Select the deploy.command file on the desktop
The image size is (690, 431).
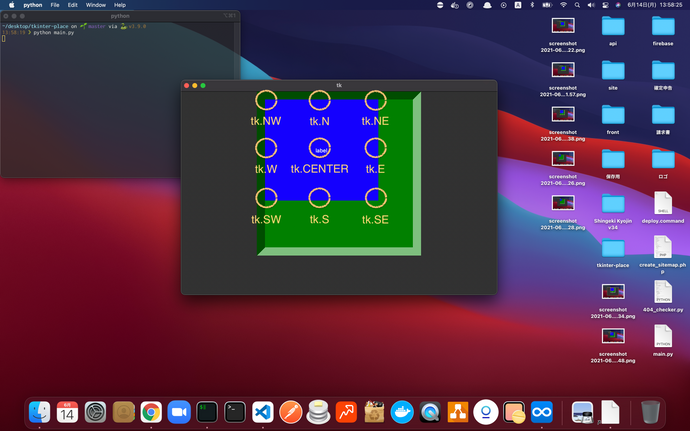coord(663,207)
